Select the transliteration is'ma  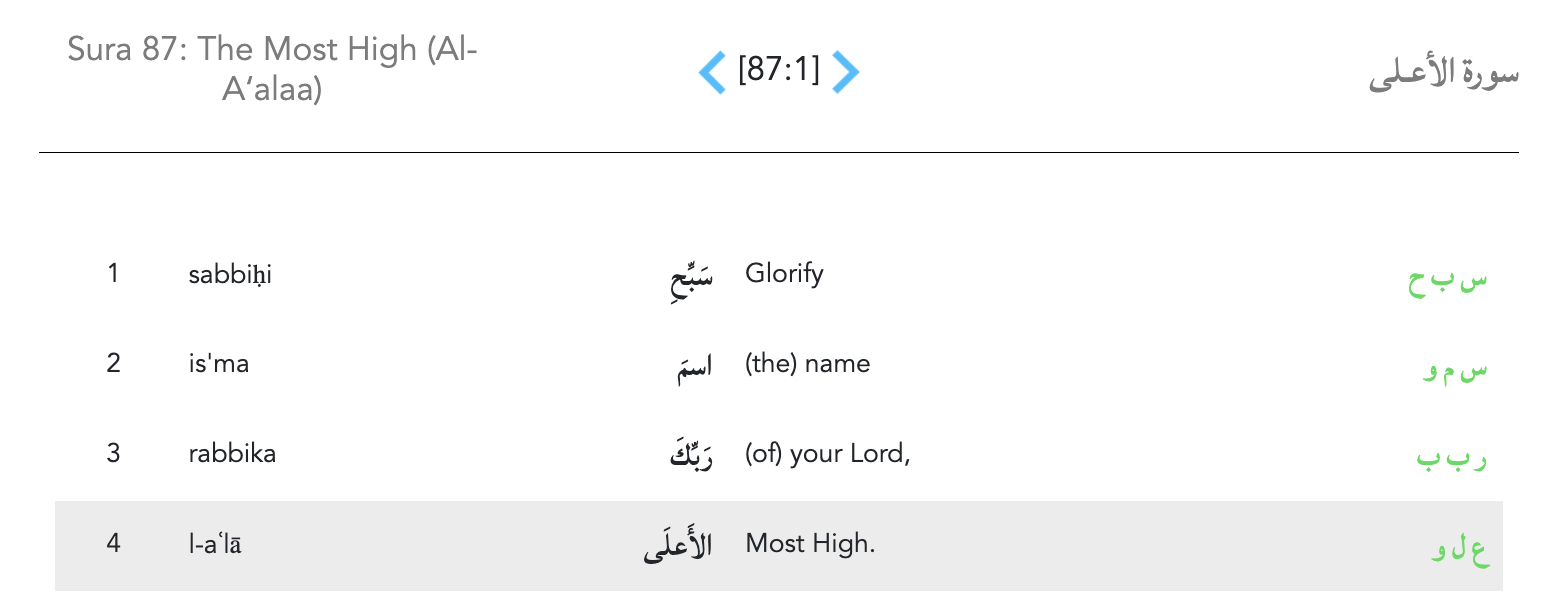click(x=218, y=364)
